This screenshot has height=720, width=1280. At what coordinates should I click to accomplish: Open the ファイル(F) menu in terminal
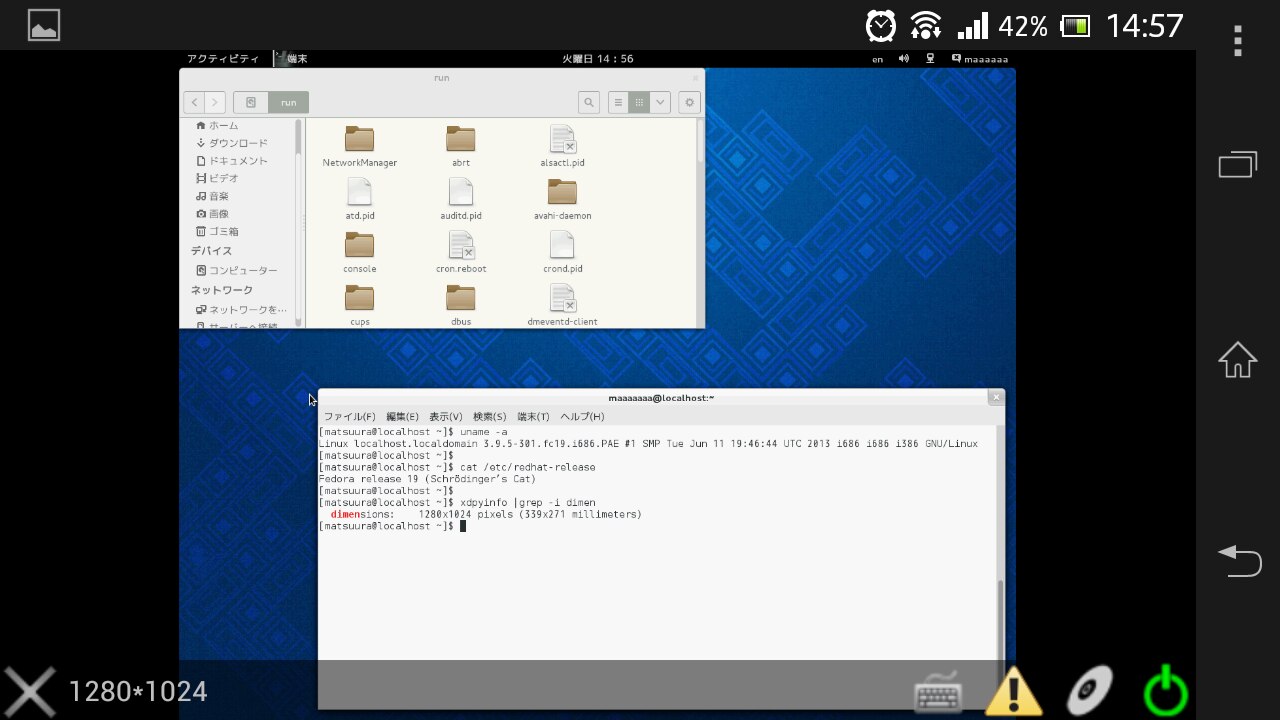click(x=349, y=416)
